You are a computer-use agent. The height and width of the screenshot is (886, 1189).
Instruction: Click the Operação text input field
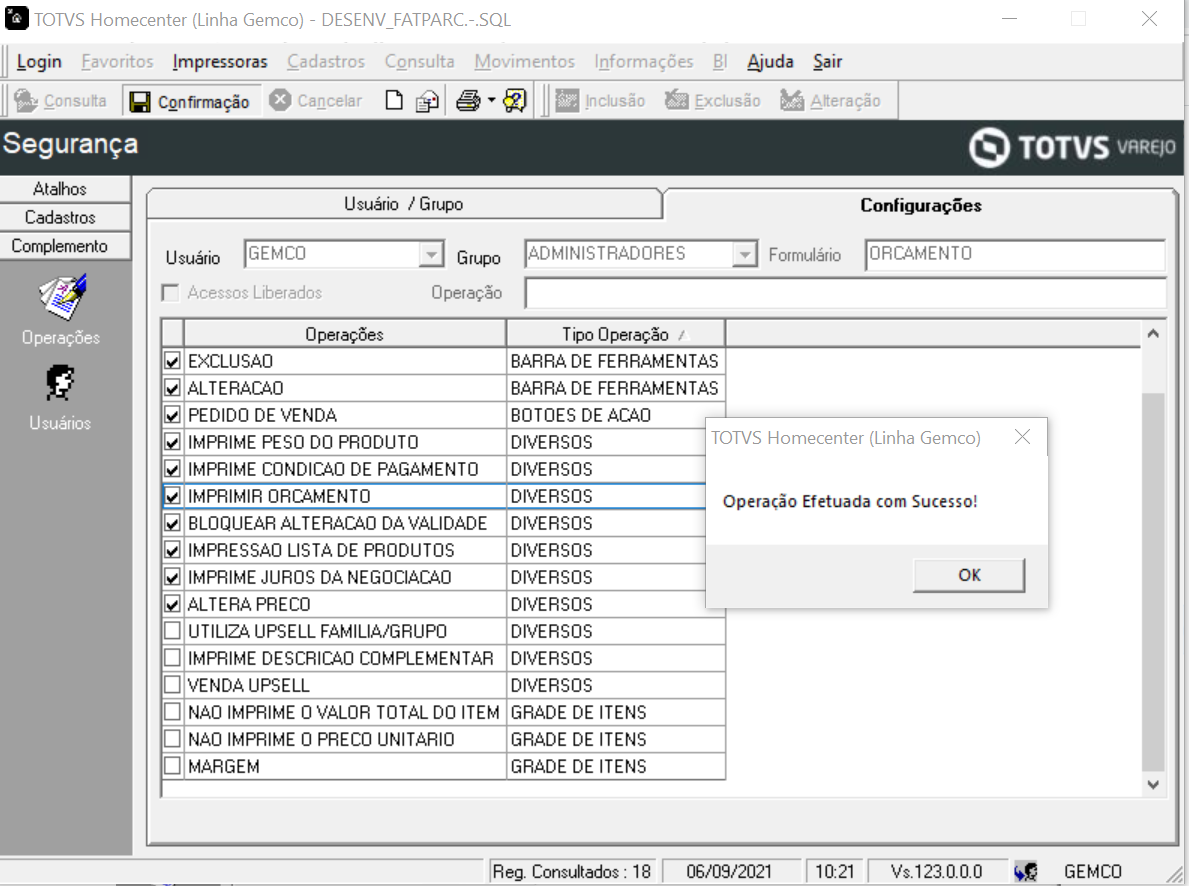(x=845, y=293)
